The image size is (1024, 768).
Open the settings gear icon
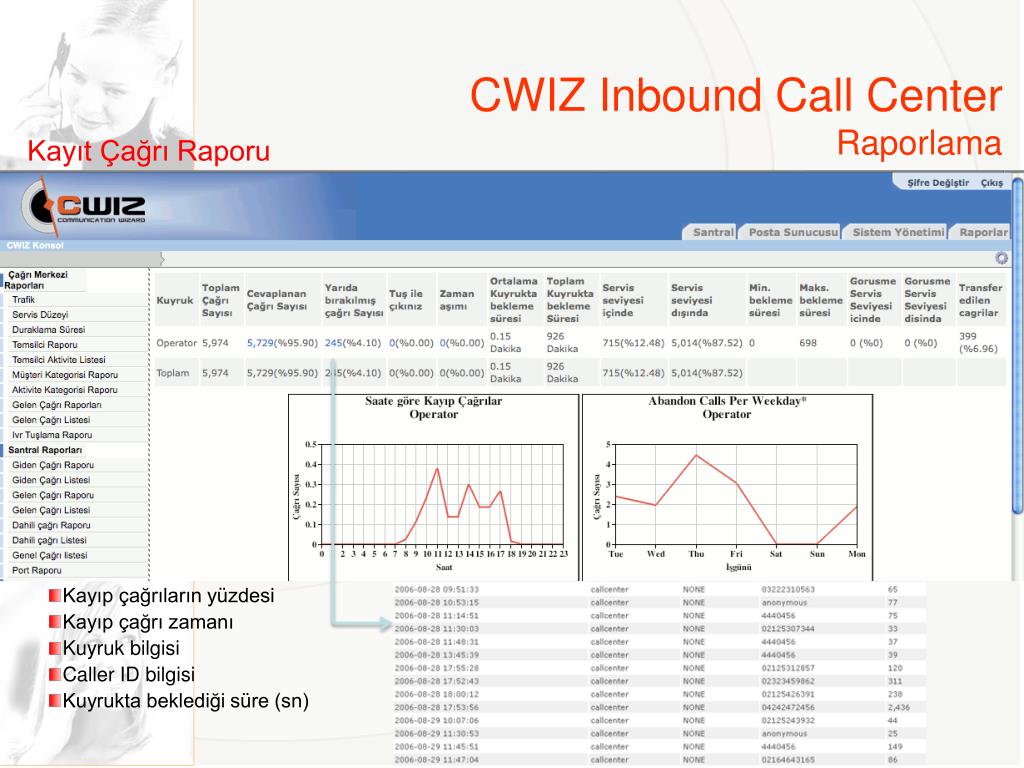click(x=1001, y=258)
